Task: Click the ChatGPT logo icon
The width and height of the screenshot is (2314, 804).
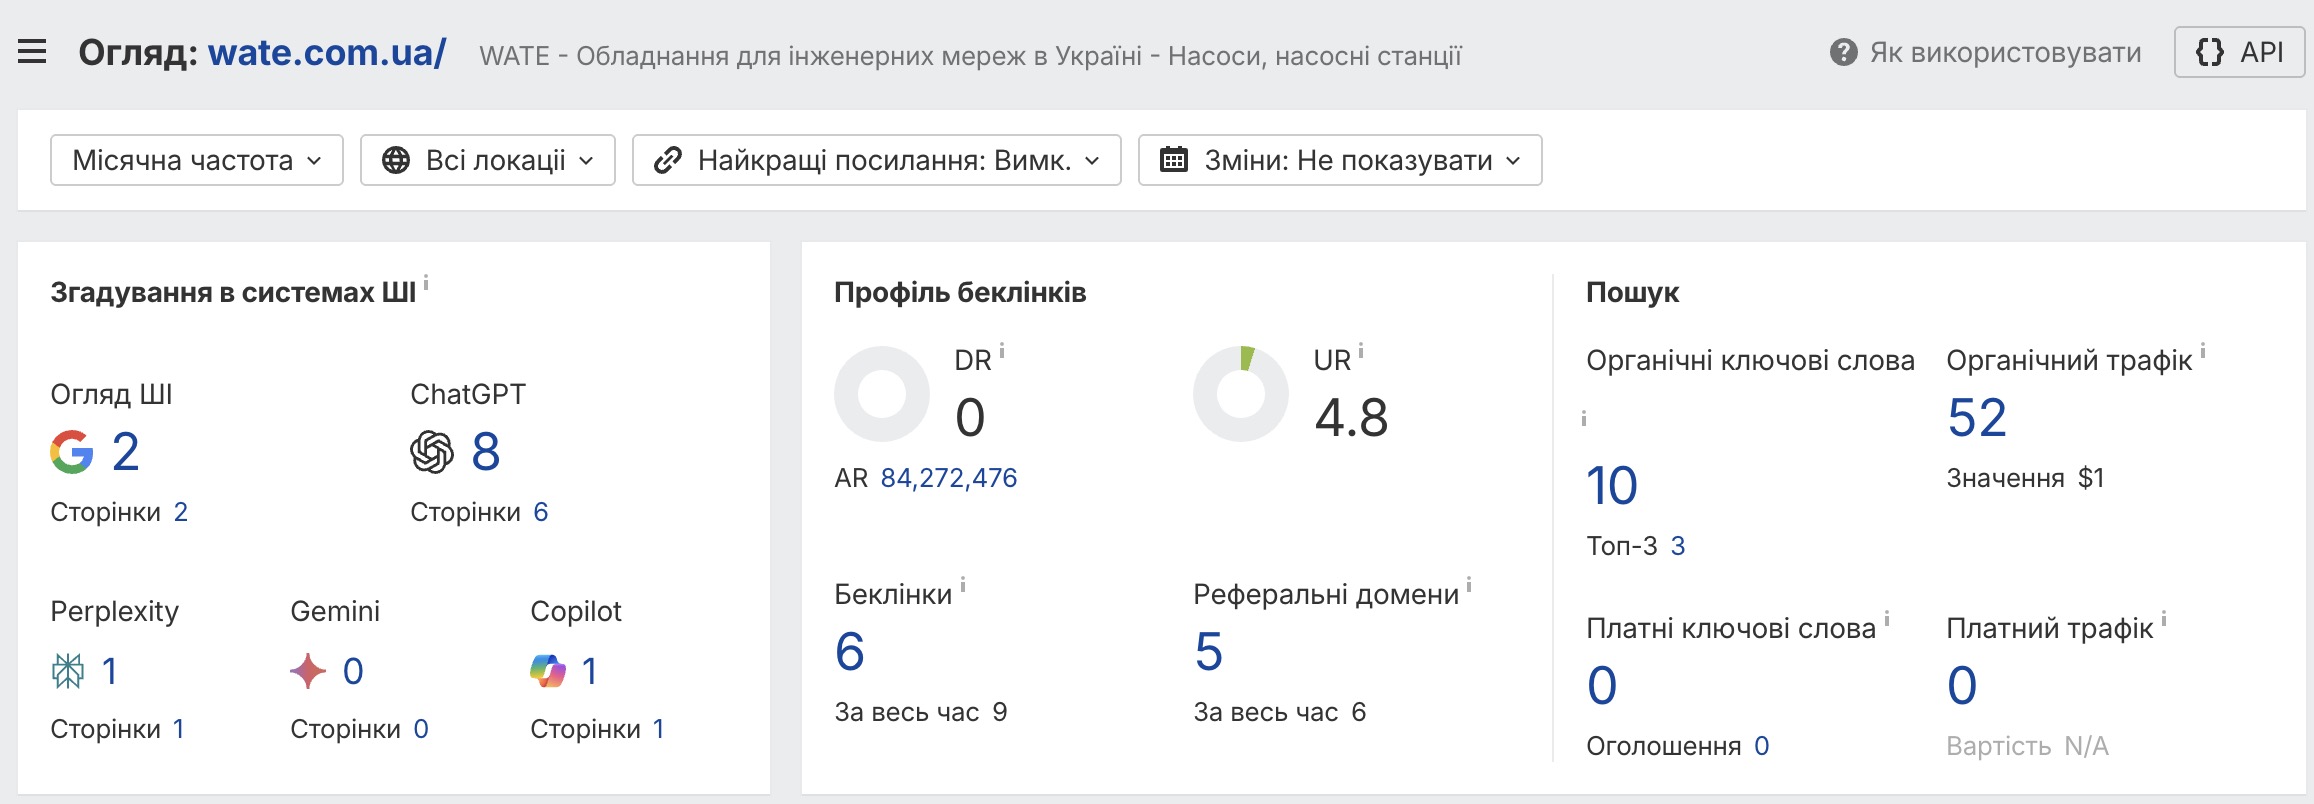Action: (432, 452)
